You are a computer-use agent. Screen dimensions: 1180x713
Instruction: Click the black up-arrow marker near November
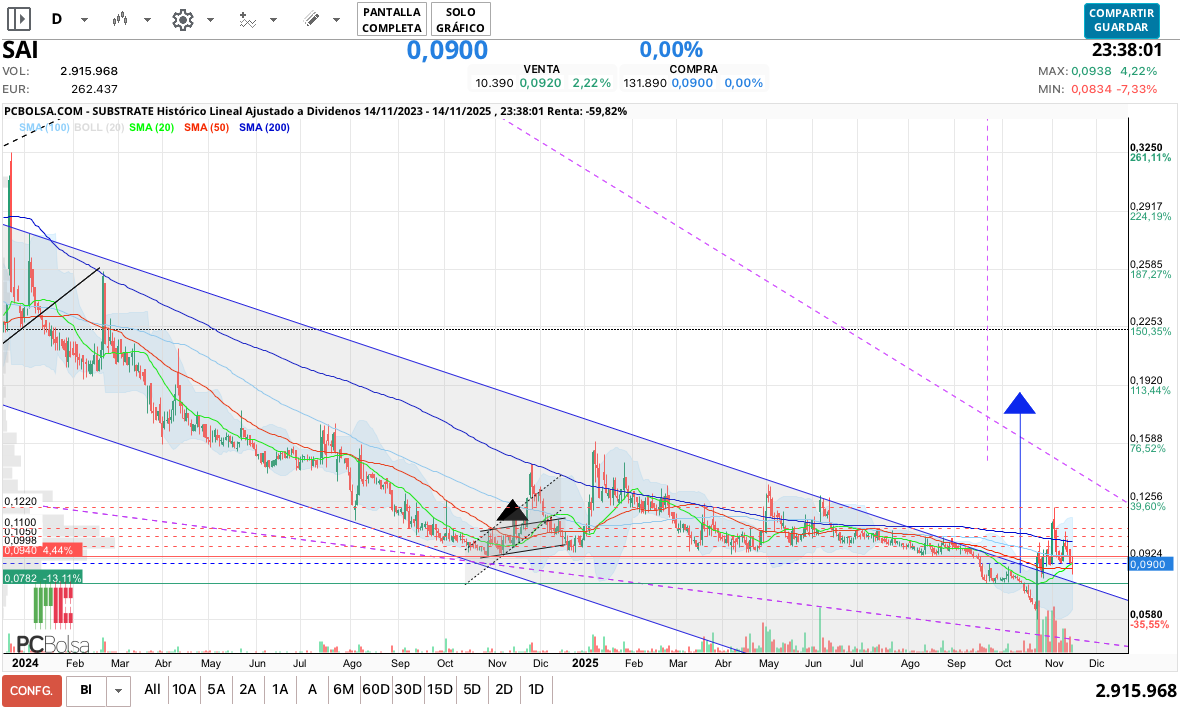pos(512,511)
